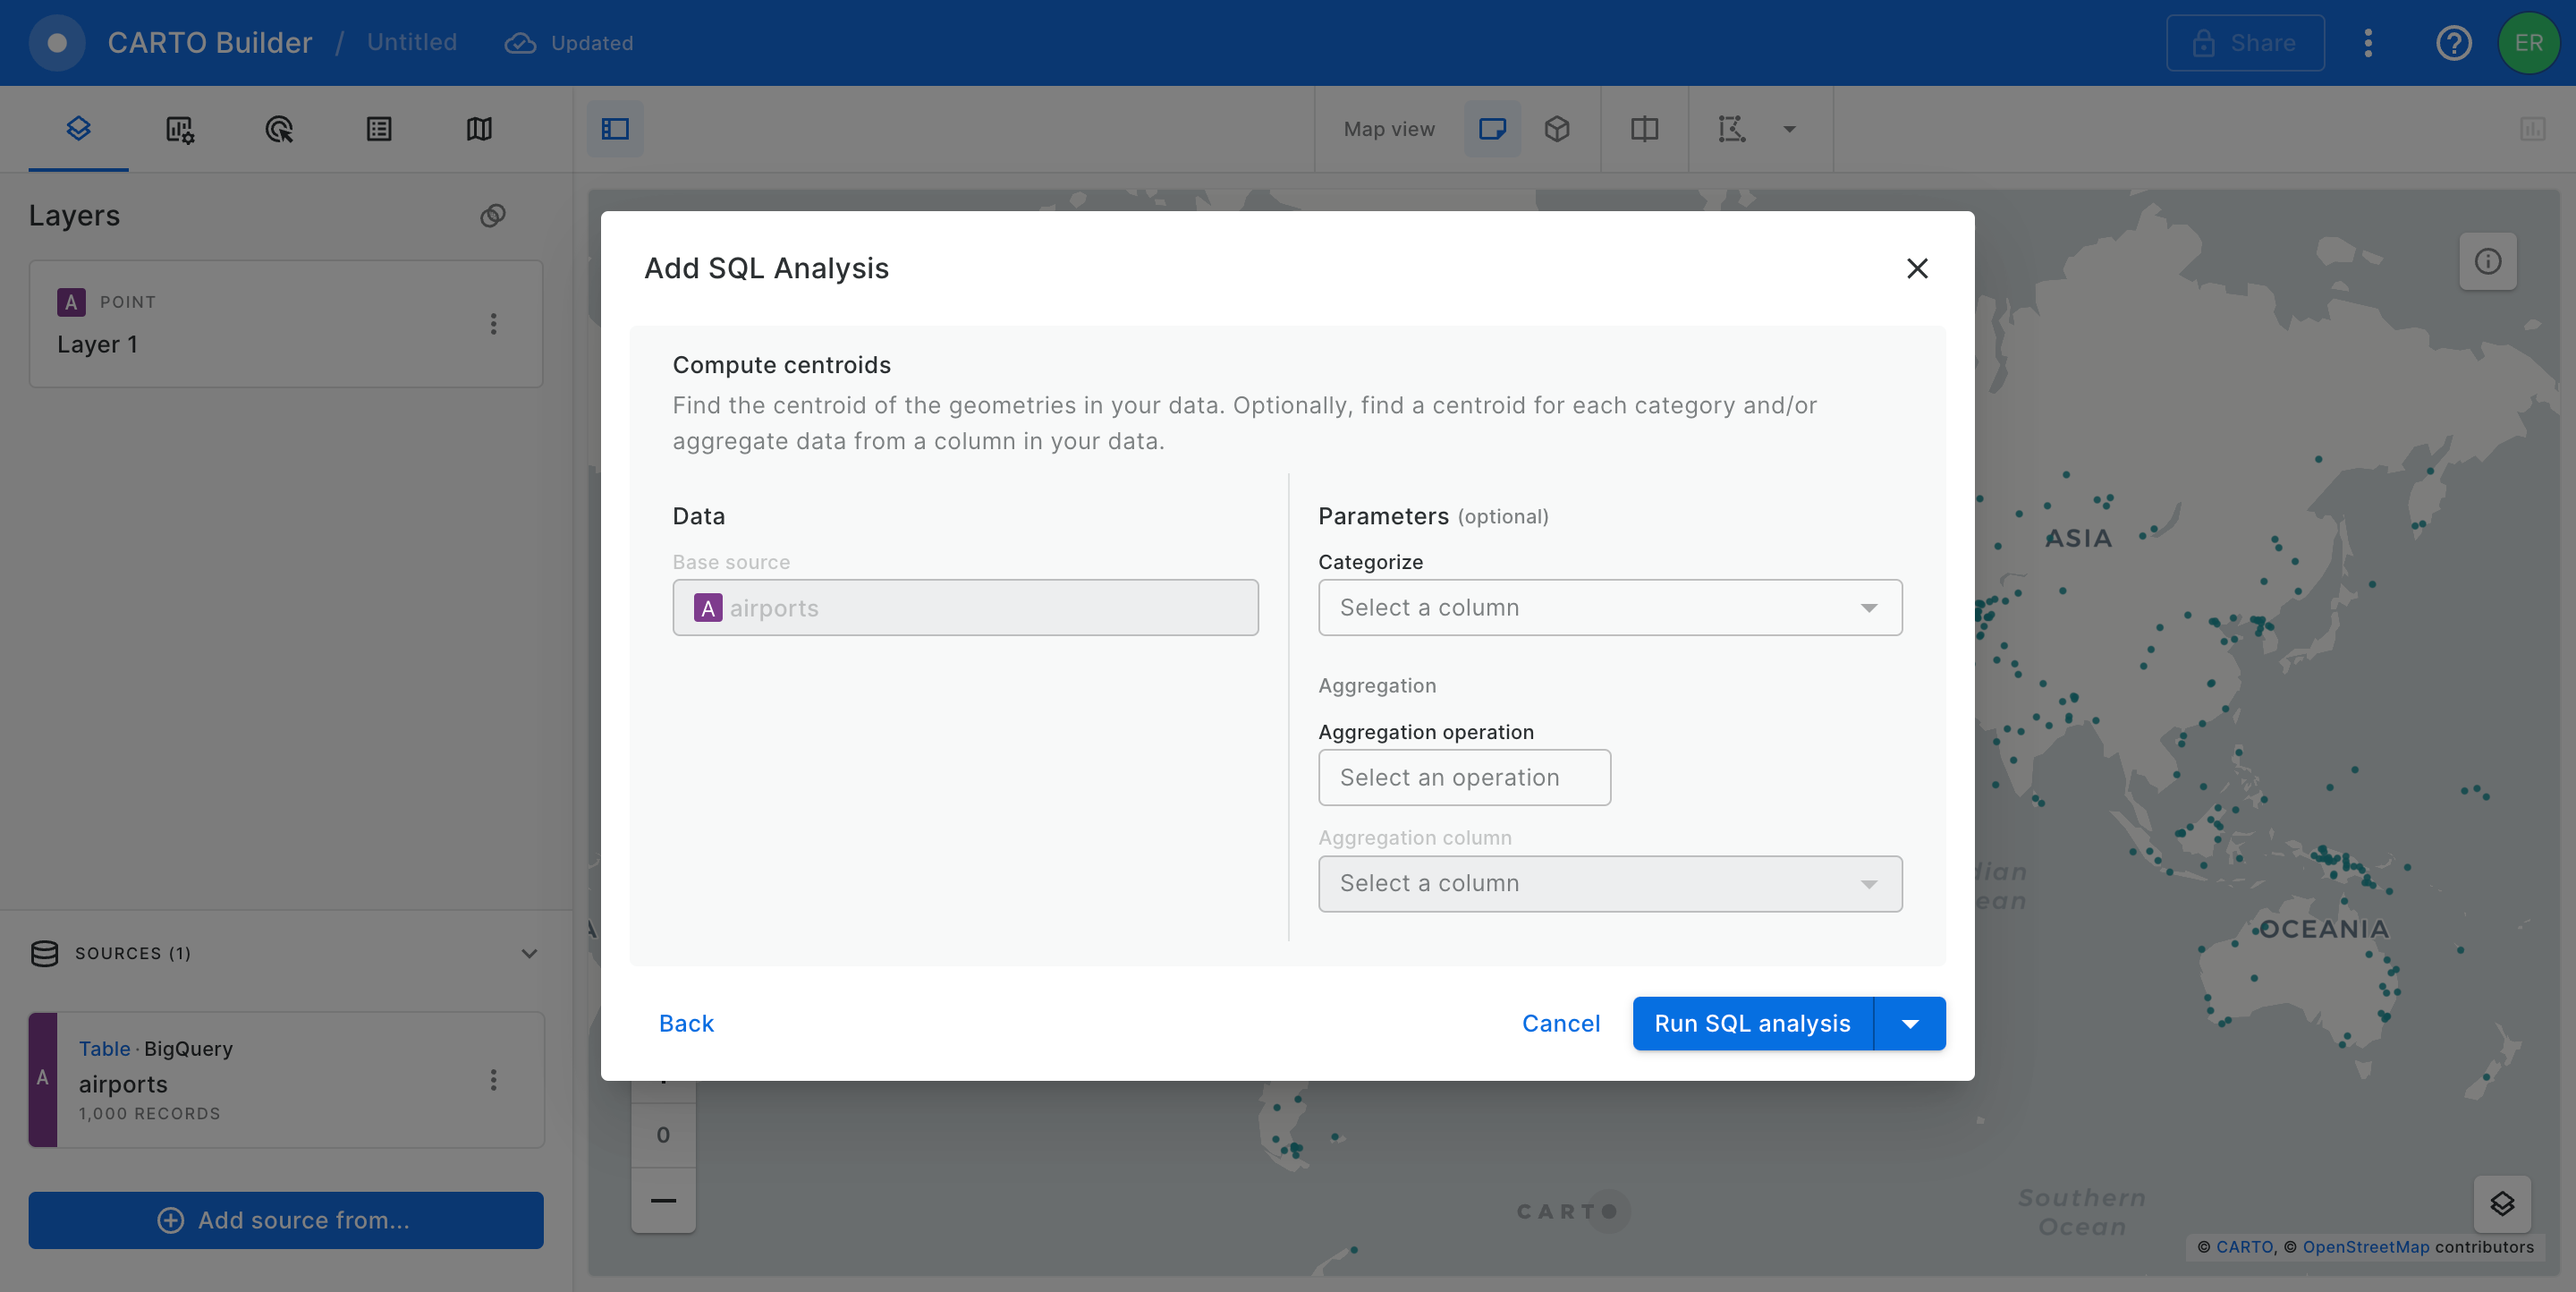Switch to 2D map view
Screen dimensions: 2576x1292
click(x=1492, y=129)
